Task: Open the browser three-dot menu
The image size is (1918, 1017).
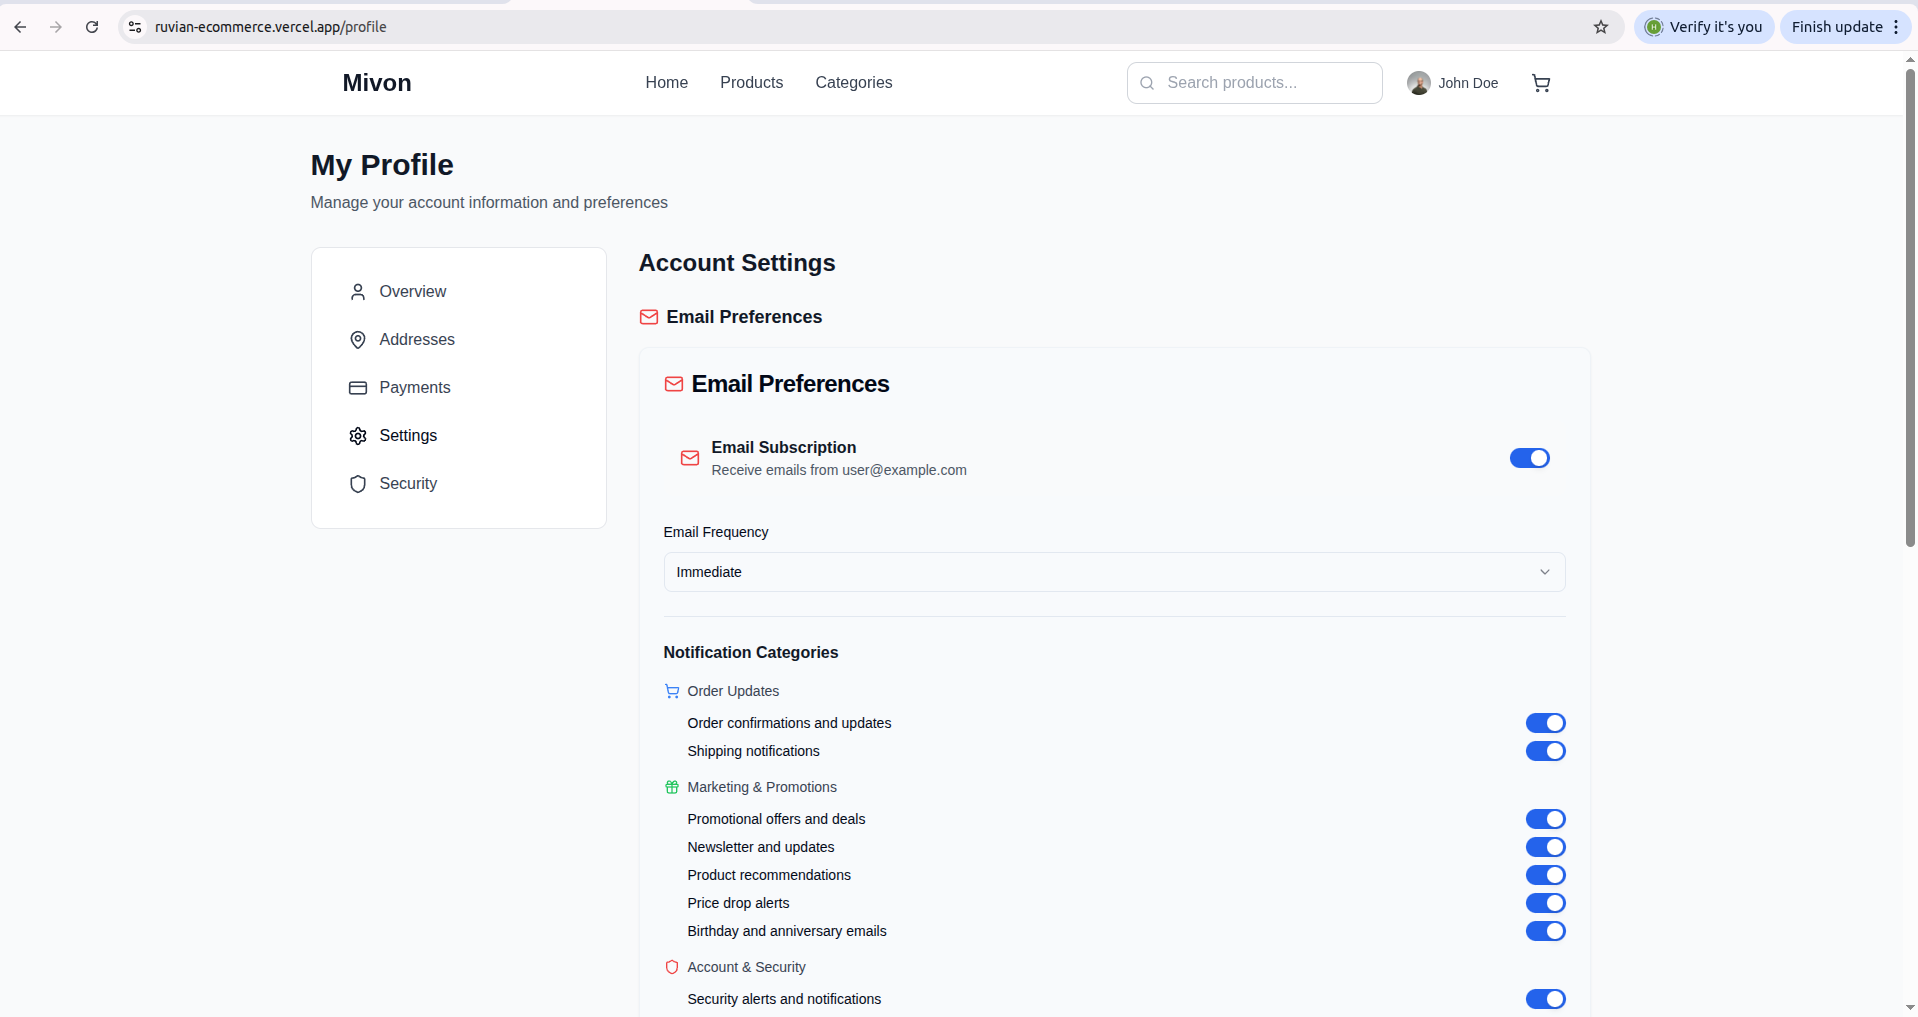Action: pyautogui.click(x=1896, y=27)
